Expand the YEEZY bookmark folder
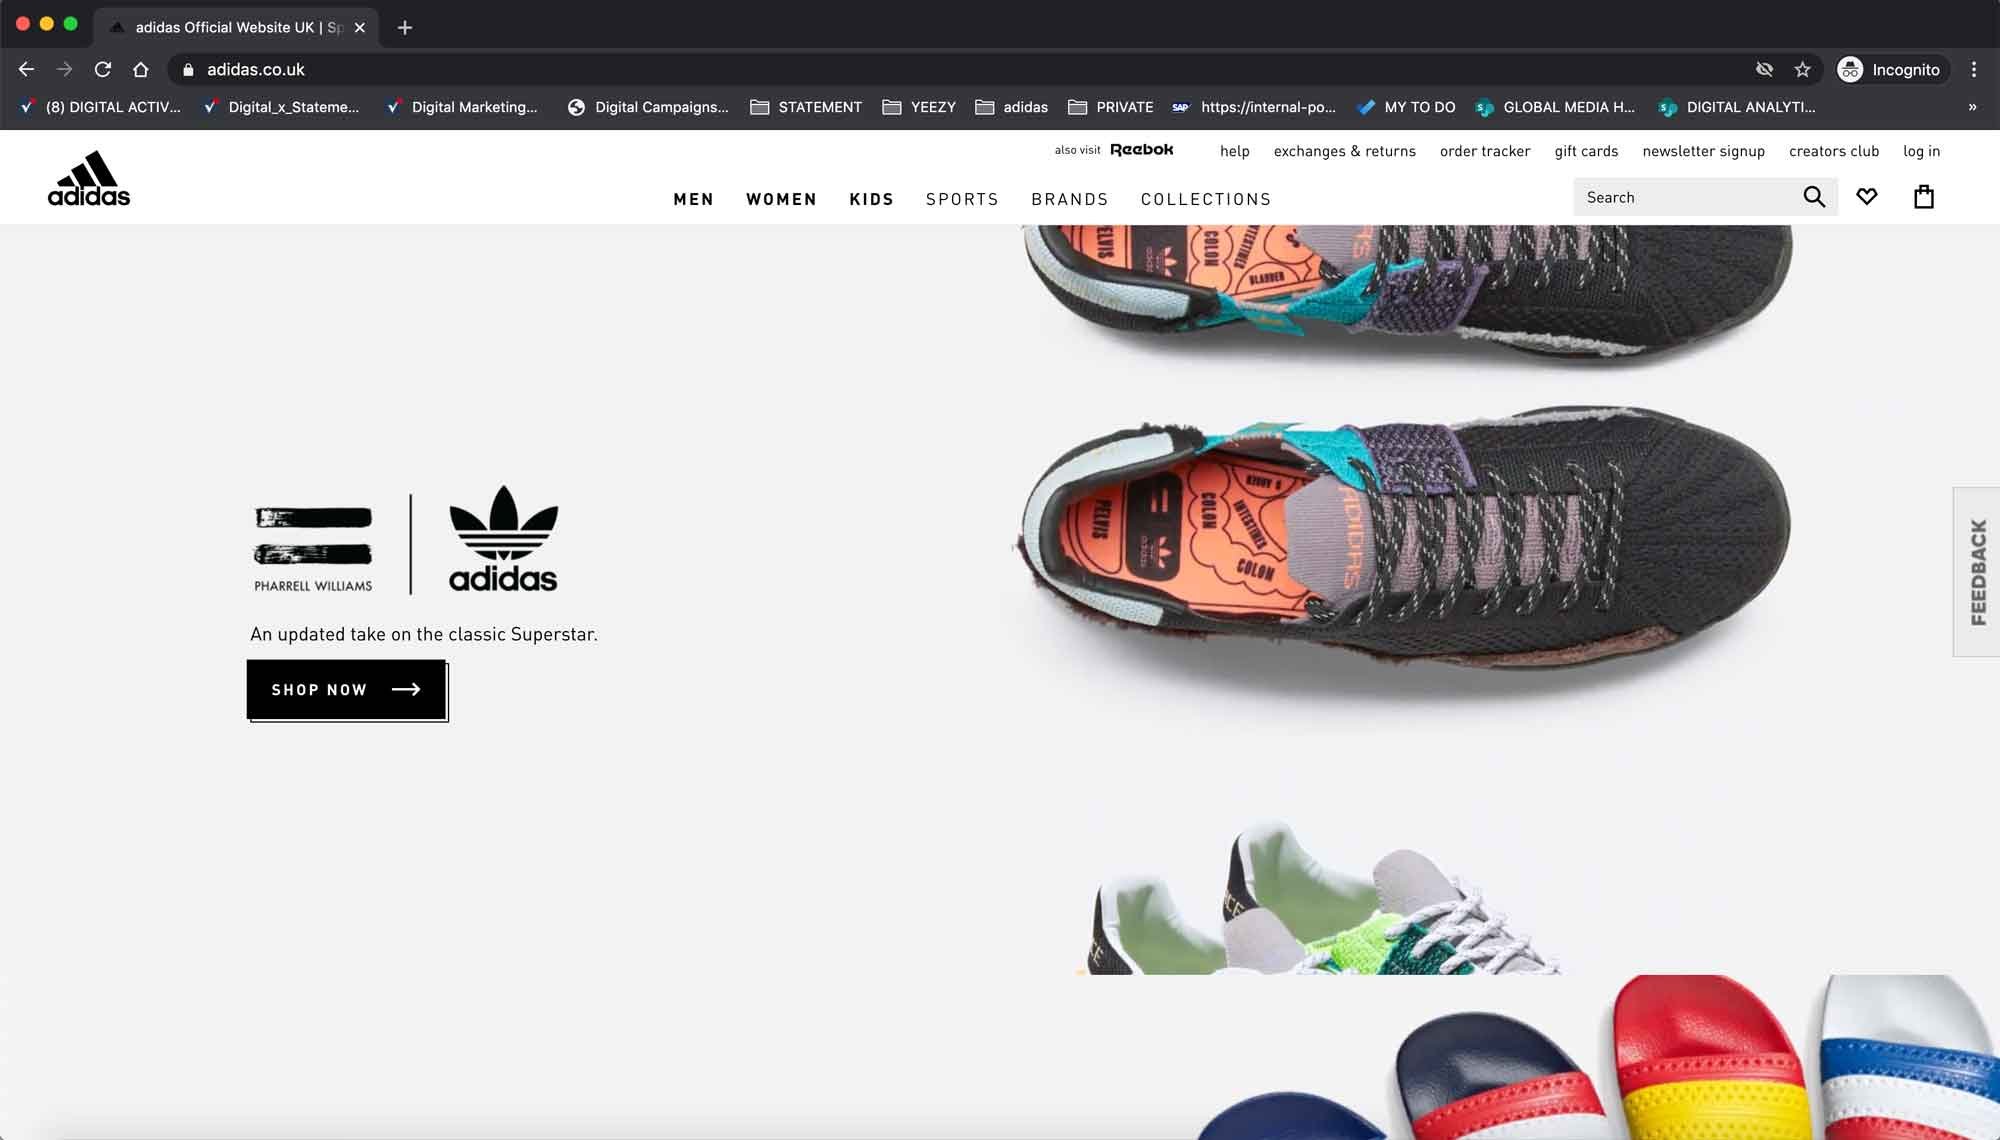 pos(919,107)
